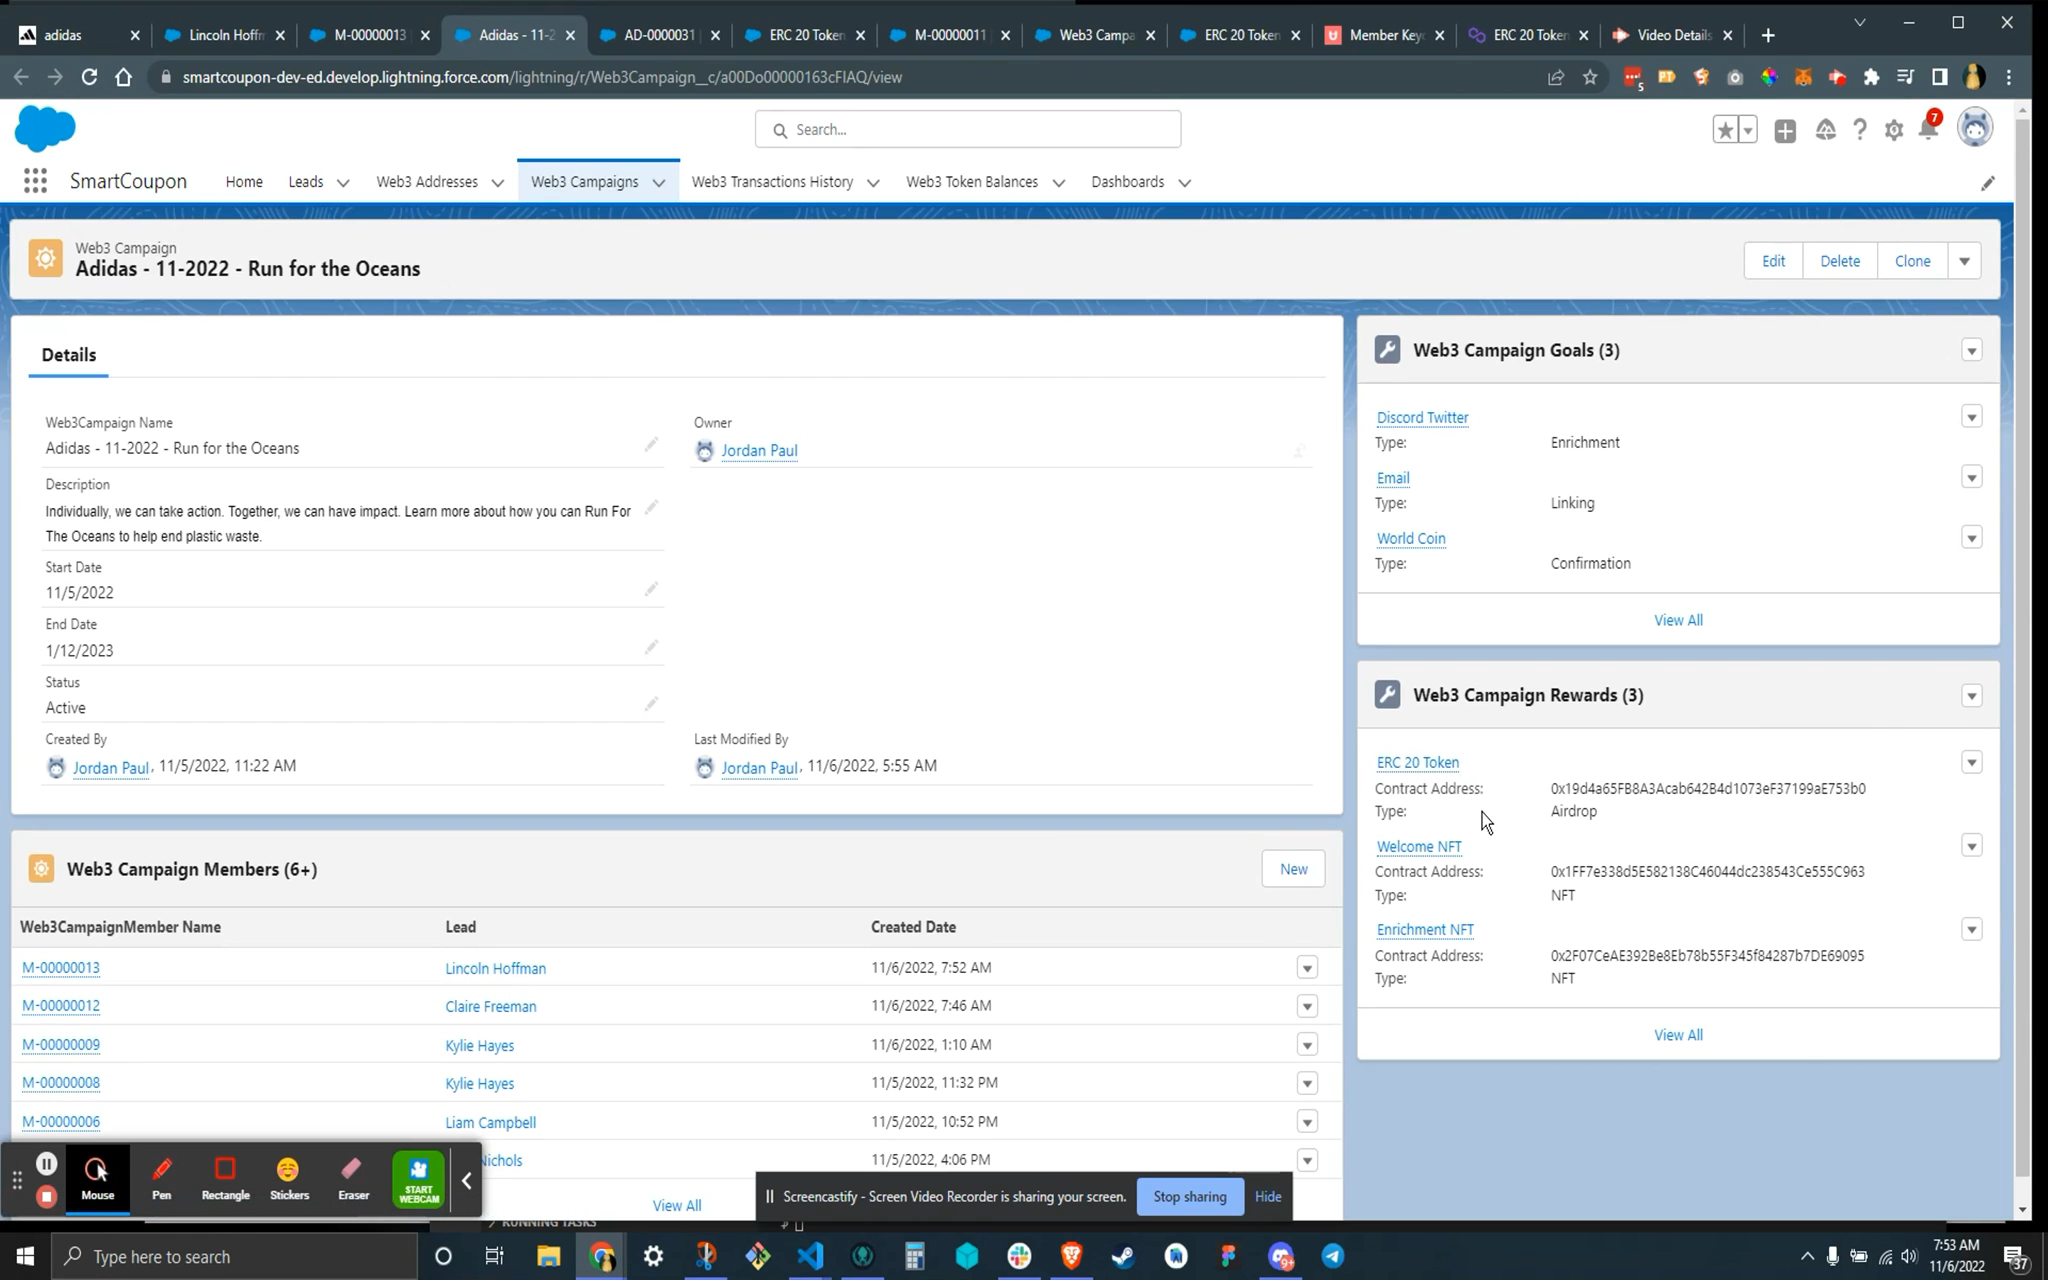This screenshot has height=1280, width=2048.
Task: Open the Trailhead guidance icon
Action: (1825, 130)
